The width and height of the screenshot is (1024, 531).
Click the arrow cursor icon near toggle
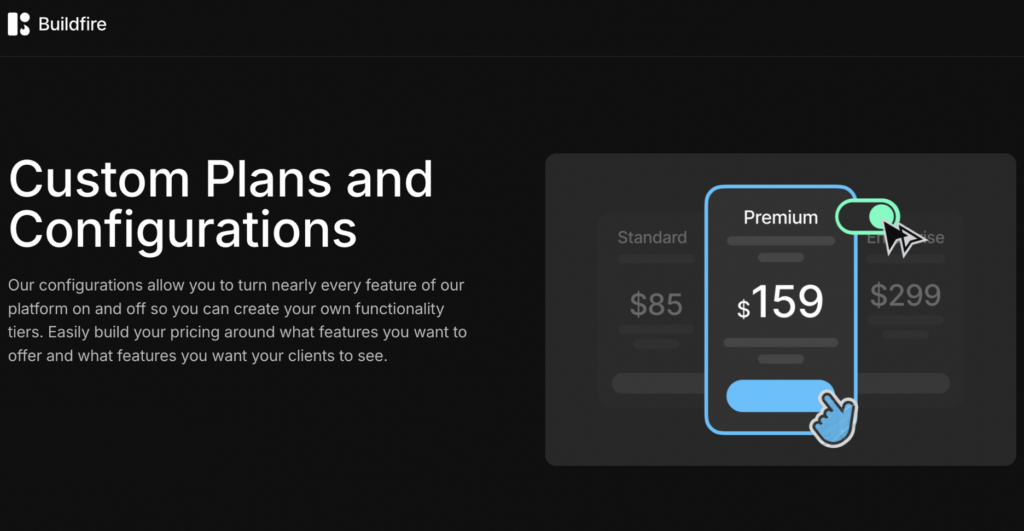pos(904,238)
